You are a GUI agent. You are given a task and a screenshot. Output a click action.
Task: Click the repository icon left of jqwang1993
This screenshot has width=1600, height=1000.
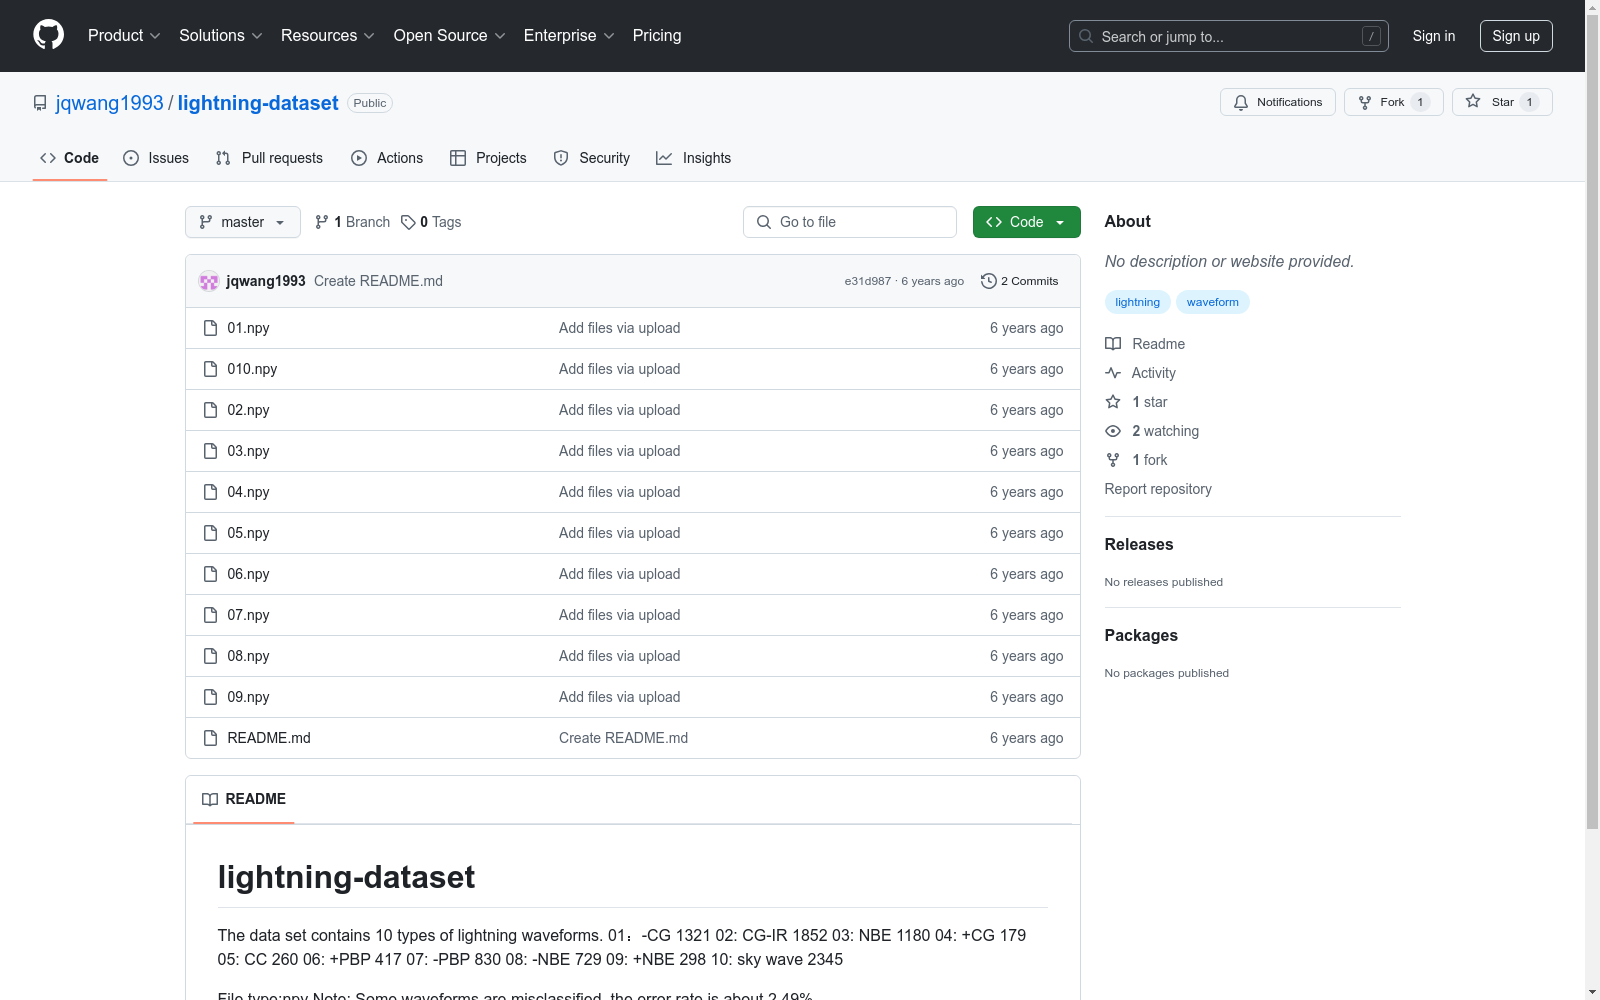[40, 103]
